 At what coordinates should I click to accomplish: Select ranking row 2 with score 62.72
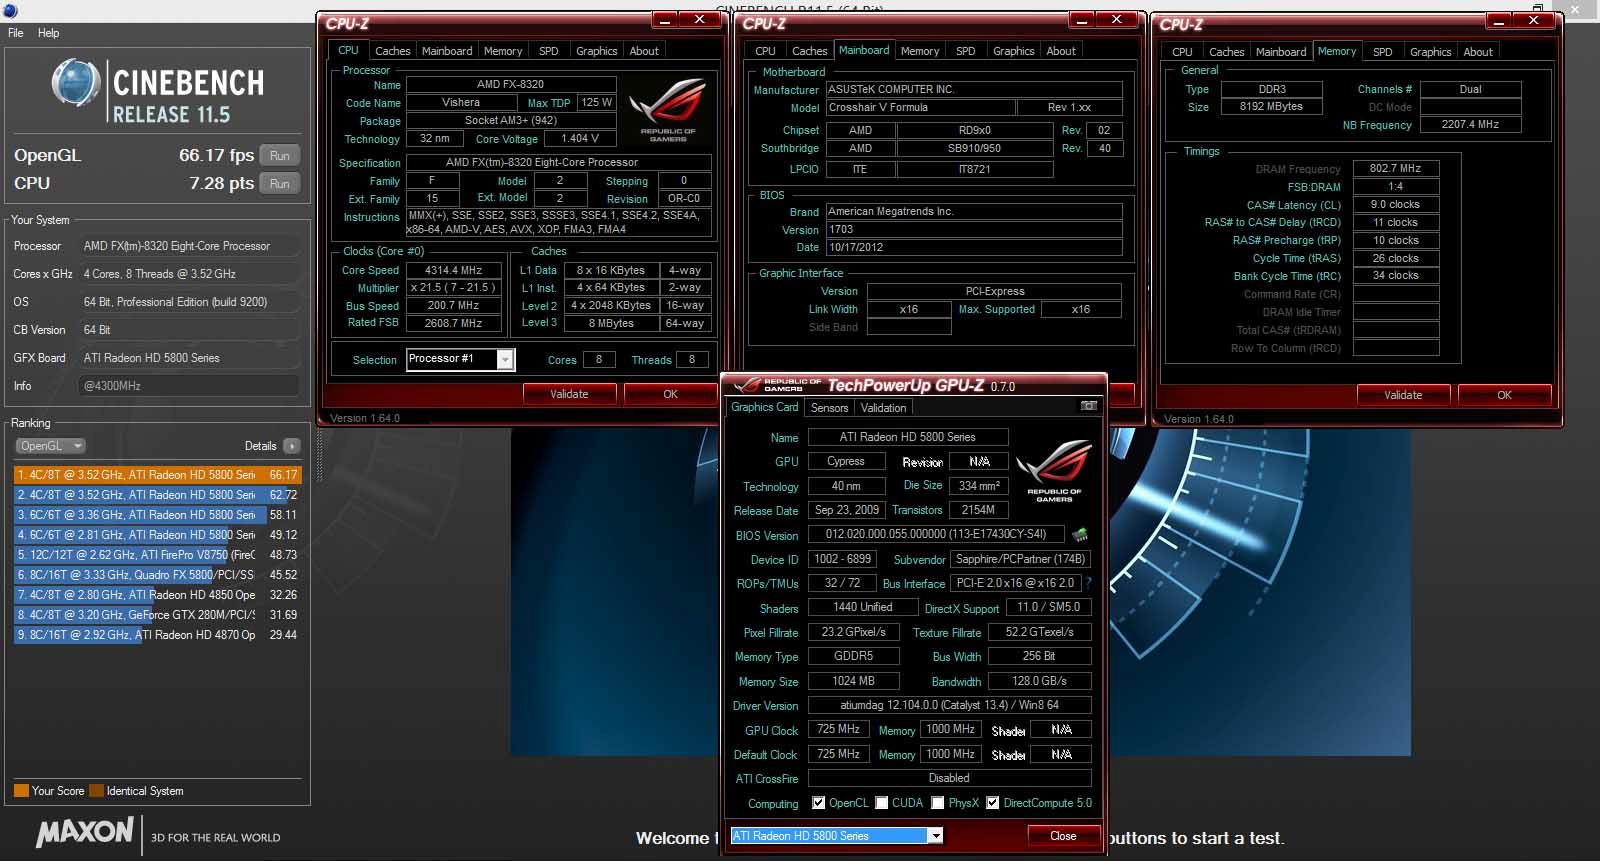coord(156,495)
